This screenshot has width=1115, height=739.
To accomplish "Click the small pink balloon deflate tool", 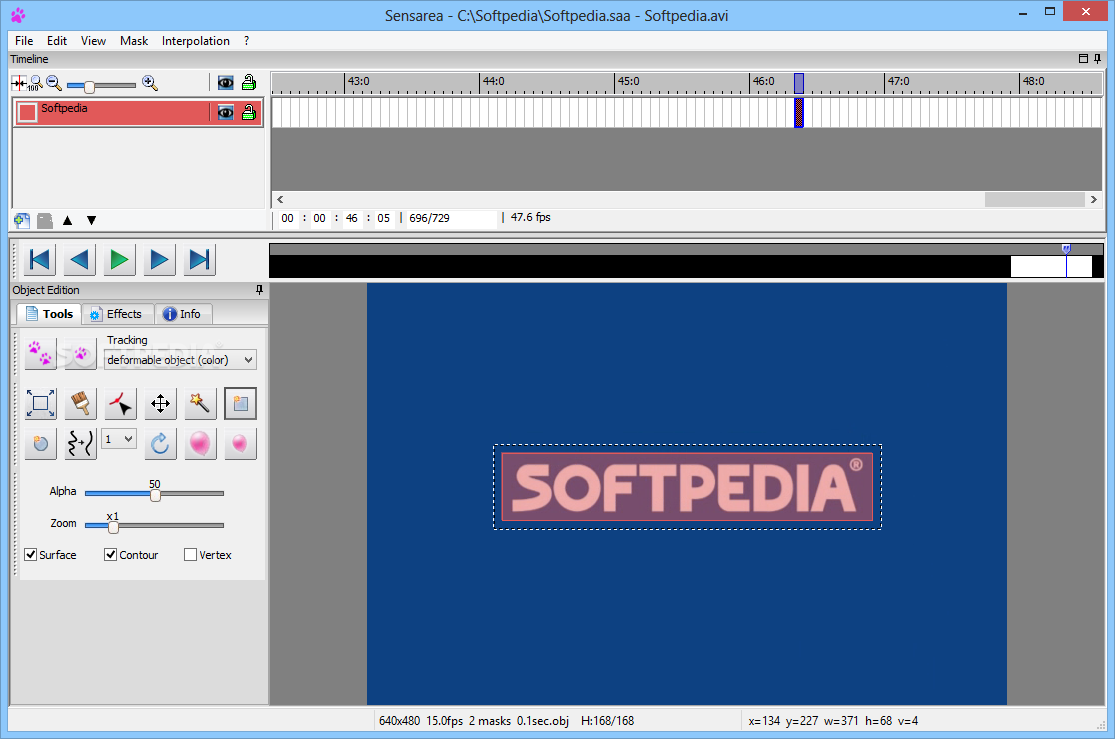I will (x=240, y=444).
